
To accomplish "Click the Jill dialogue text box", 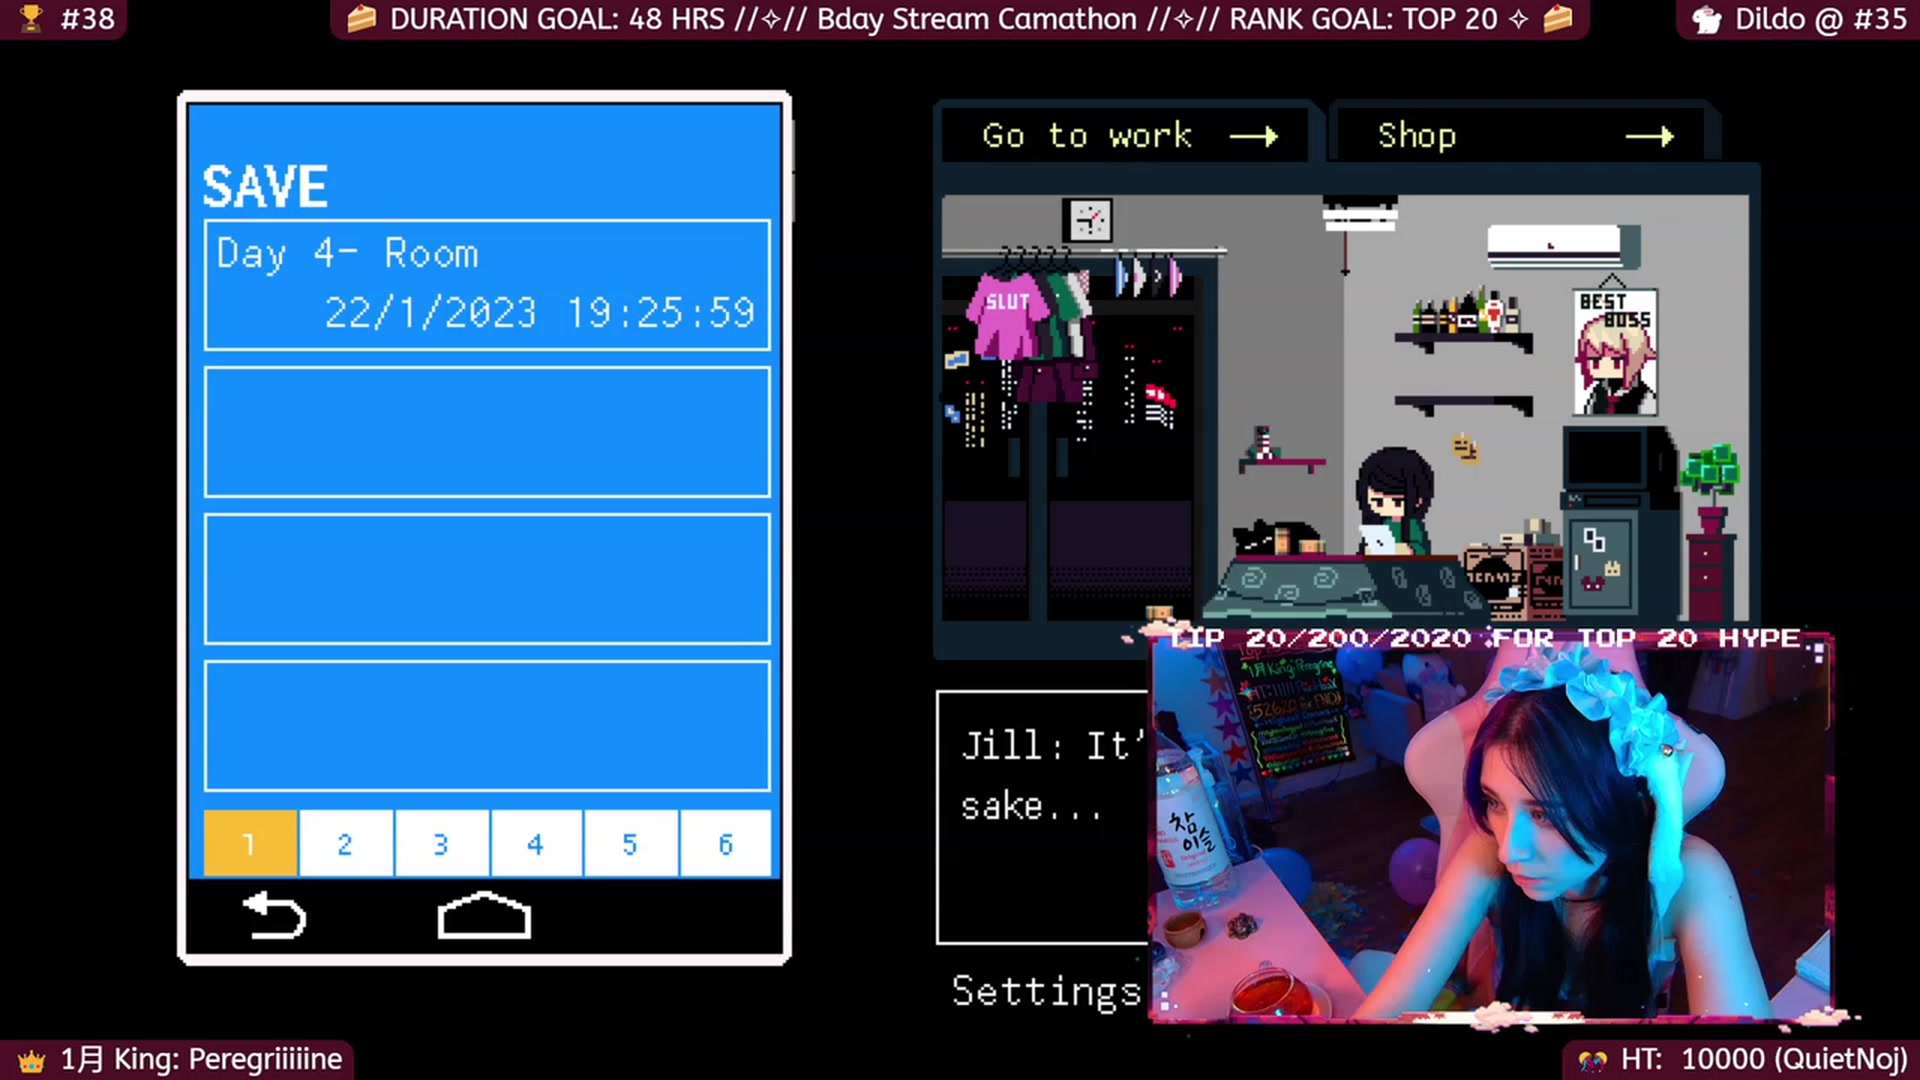I will 1042,817.
